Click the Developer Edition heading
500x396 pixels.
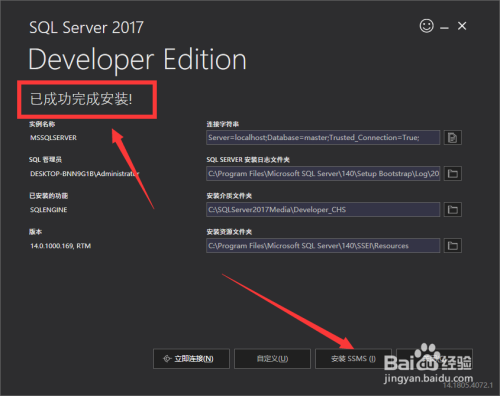coord(137,59)
